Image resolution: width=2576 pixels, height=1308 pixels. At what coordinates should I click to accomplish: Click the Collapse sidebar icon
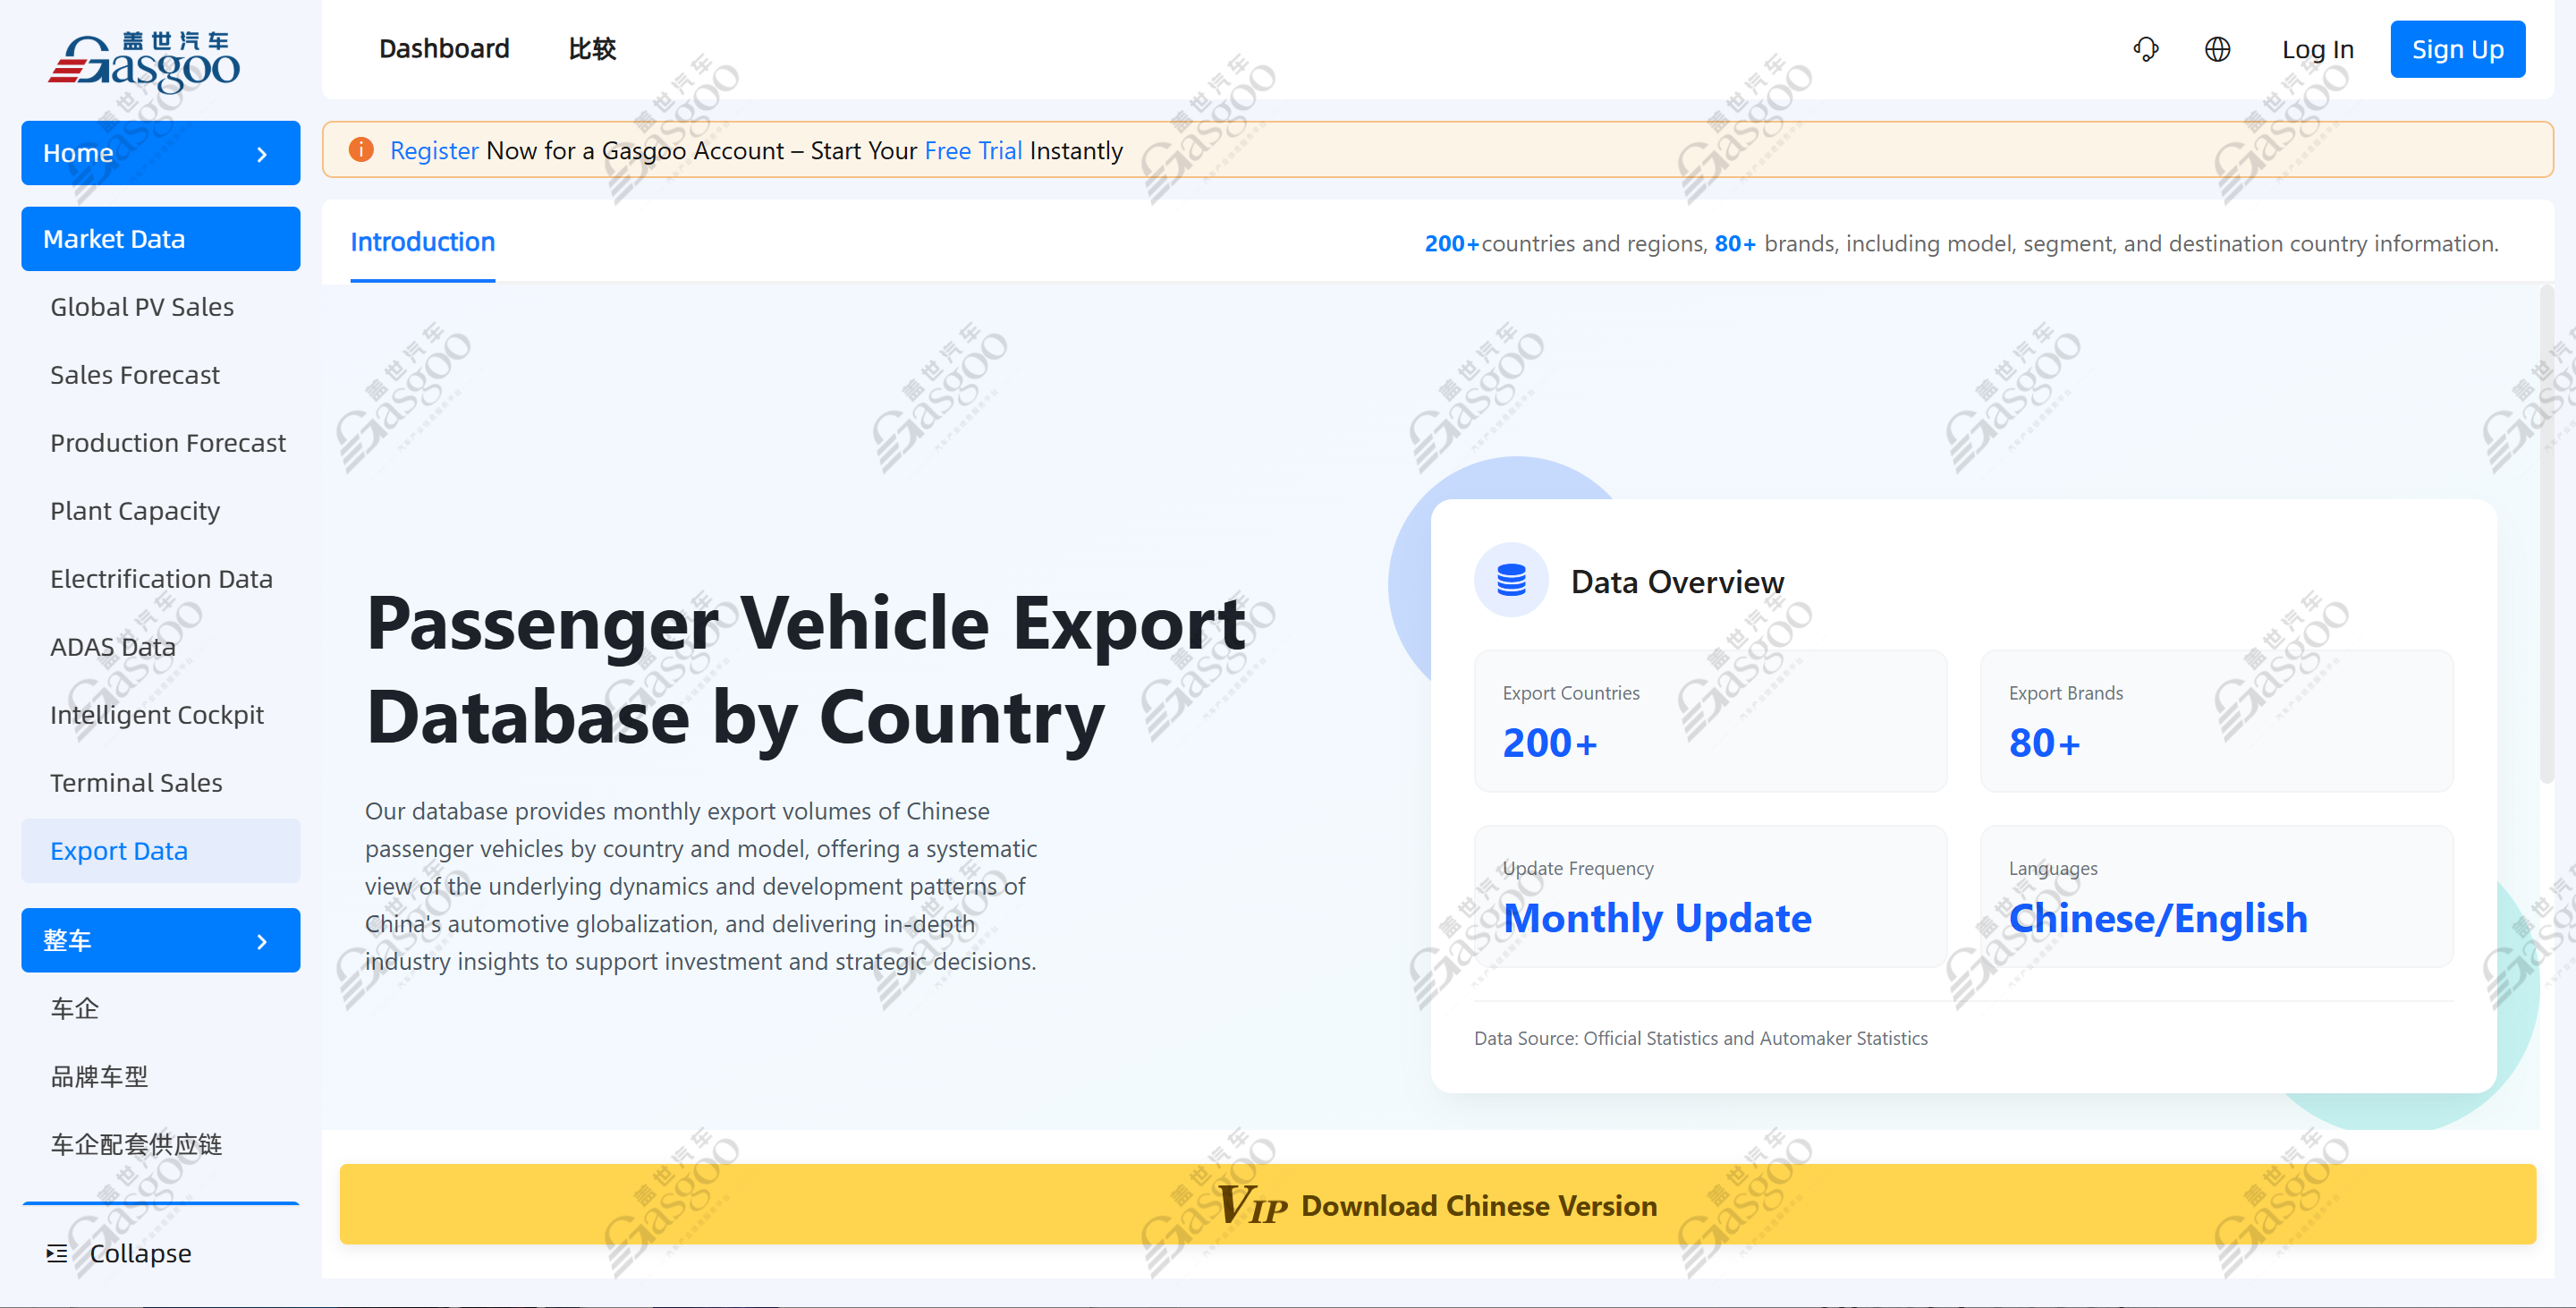(x=57, y=1253)
